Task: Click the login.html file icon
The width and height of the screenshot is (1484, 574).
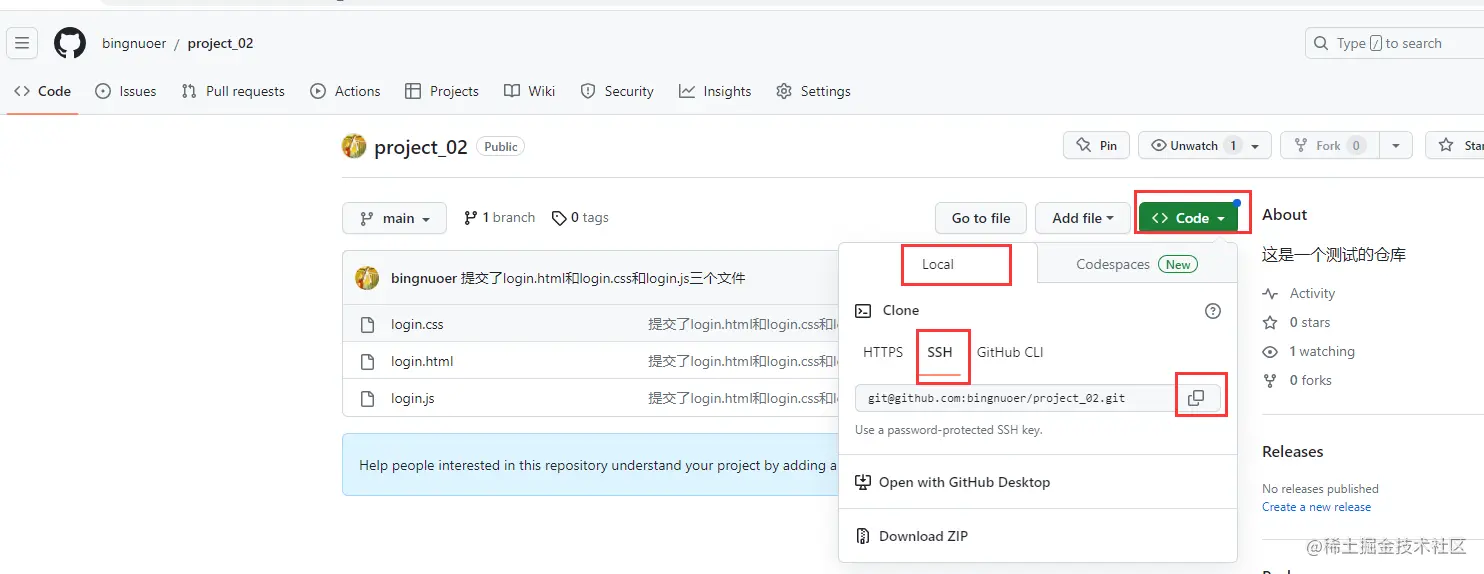Action: [x=367, y=361]
